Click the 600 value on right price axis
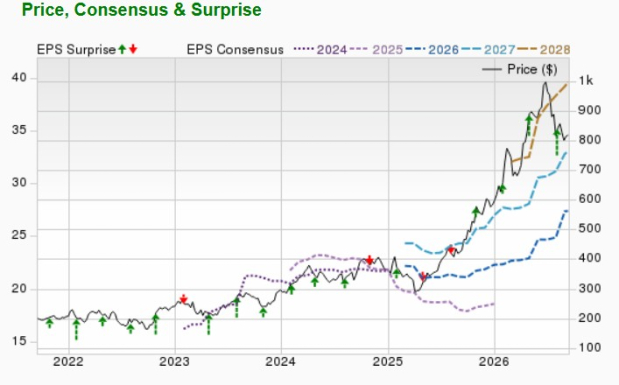 point(590,199)
